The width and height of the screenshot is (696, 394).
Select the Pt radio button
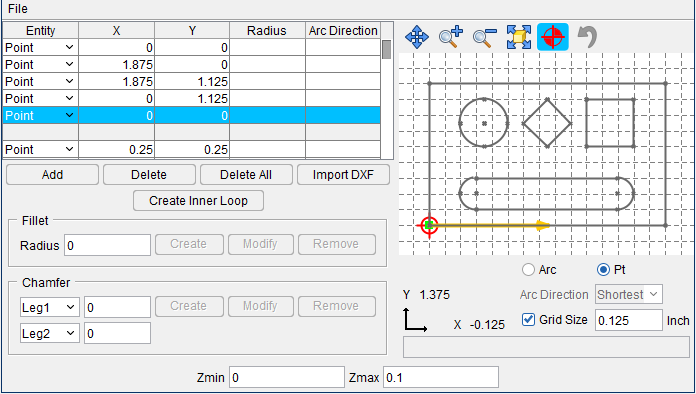[x=603, y=269]
